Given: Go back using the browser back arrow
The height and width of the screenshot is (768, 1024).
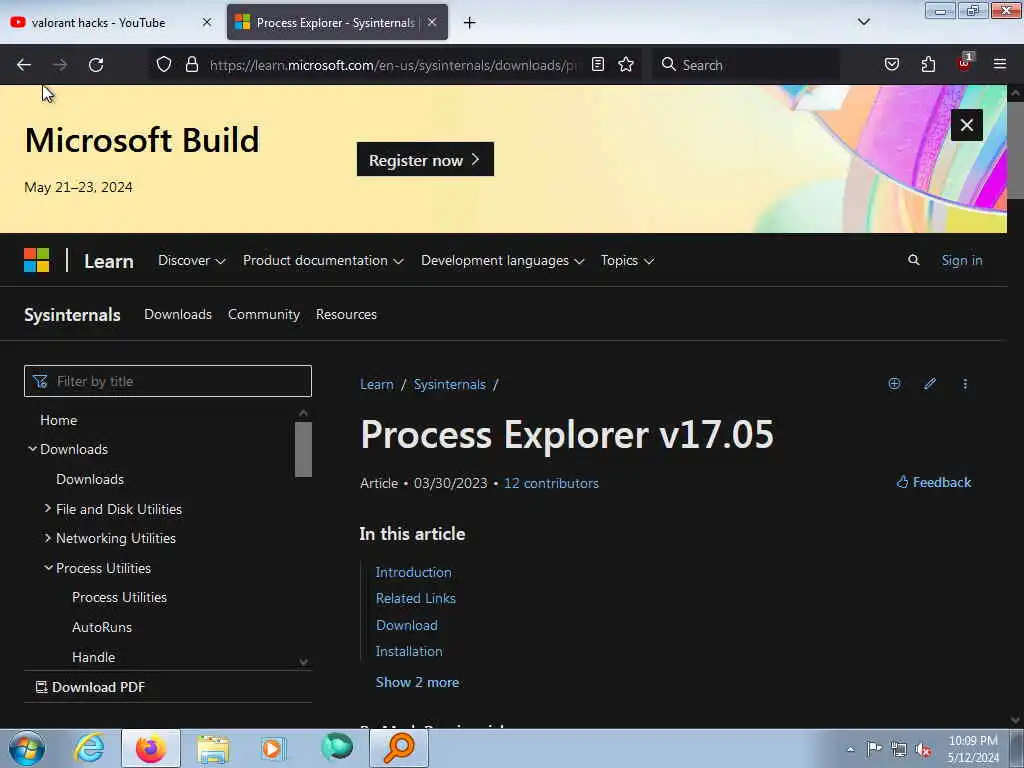Looking at the screenshot, I should pyautogui.click(x=24, y=65).
